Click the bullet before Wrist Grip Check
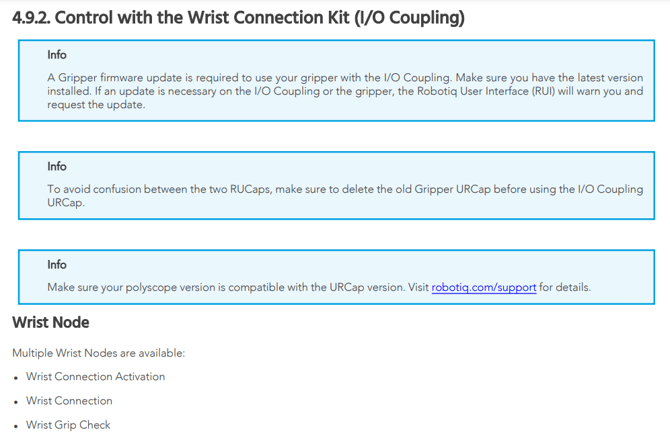The image size is (670, 448). pyautogui.click(x=16, y=426)
